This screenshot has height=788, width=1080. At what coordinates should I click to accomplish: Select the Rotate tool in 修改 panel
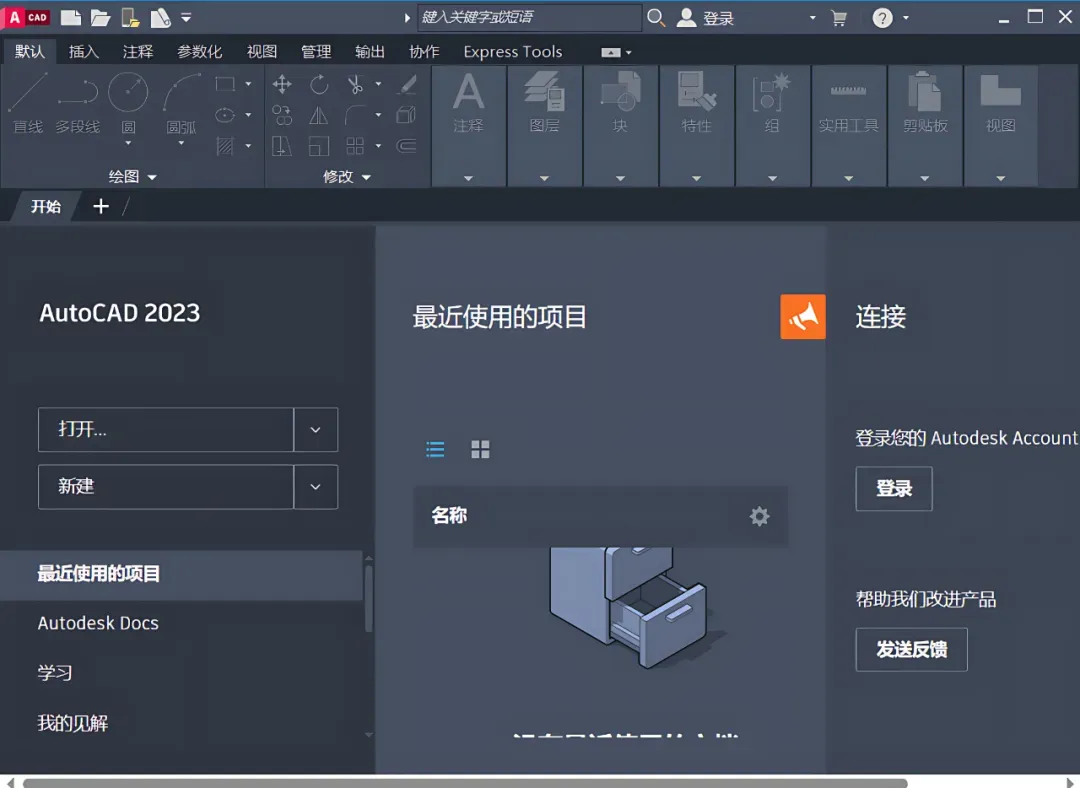[x=319, y=85]
